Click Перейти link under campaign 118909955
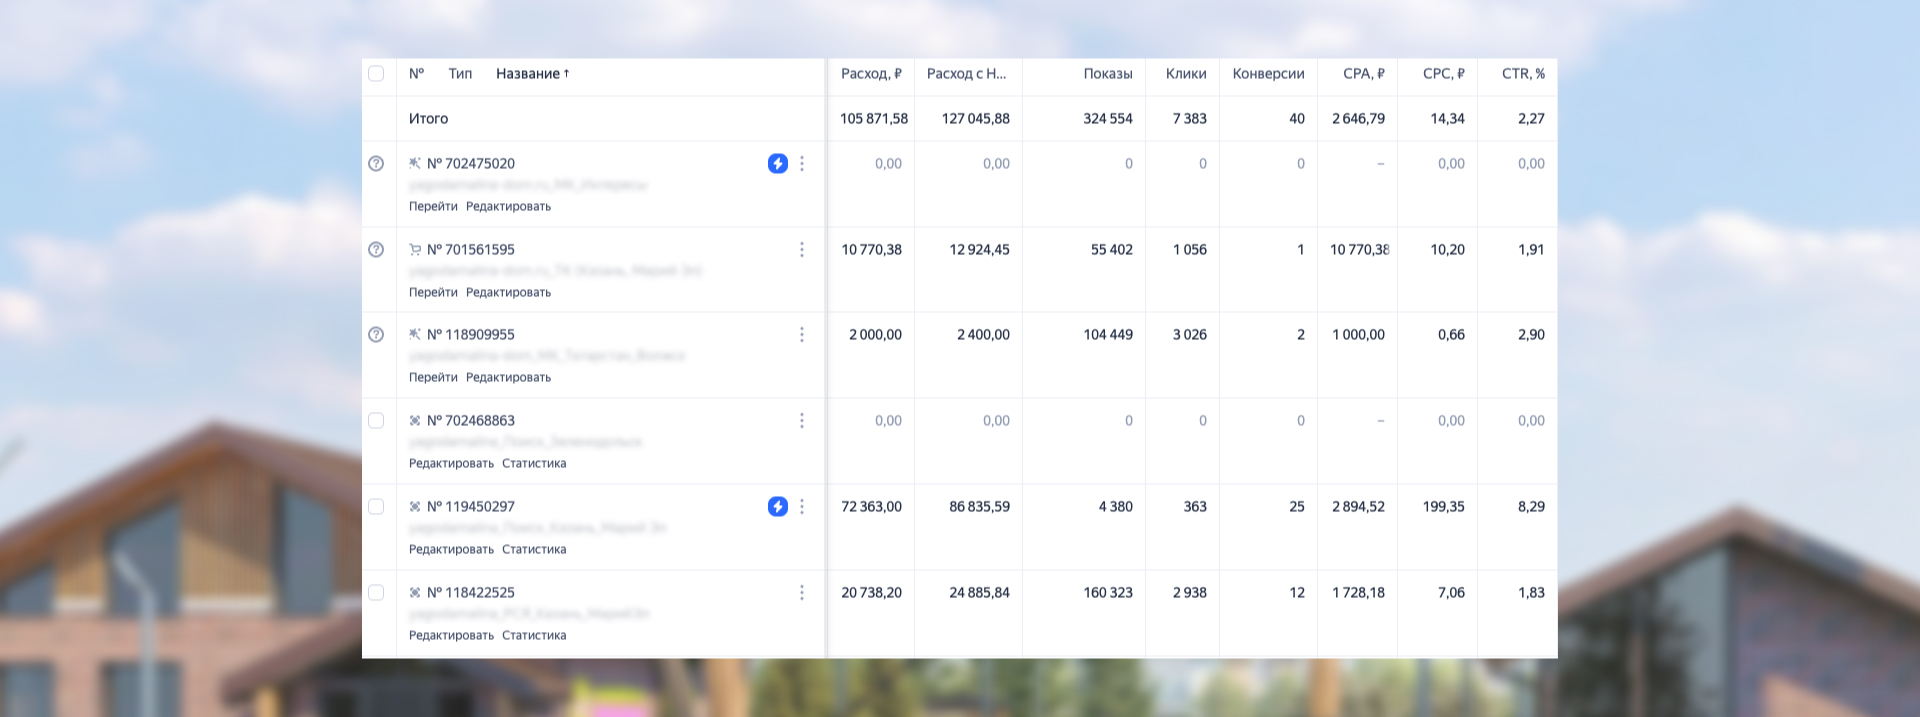The width and height of the screenshot is (1920, 717). click(433, 378)
